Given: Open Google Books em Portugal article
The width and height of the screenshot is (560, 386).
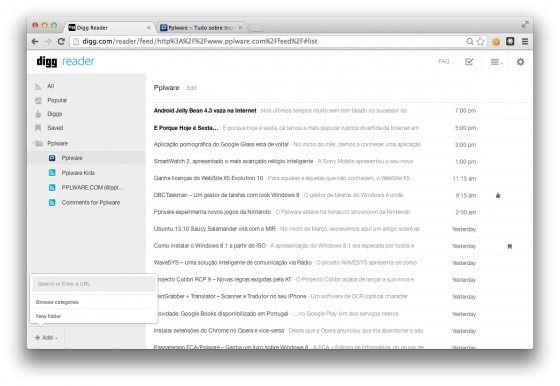Looking at the screenshot, I should click(x=223, y=314).
